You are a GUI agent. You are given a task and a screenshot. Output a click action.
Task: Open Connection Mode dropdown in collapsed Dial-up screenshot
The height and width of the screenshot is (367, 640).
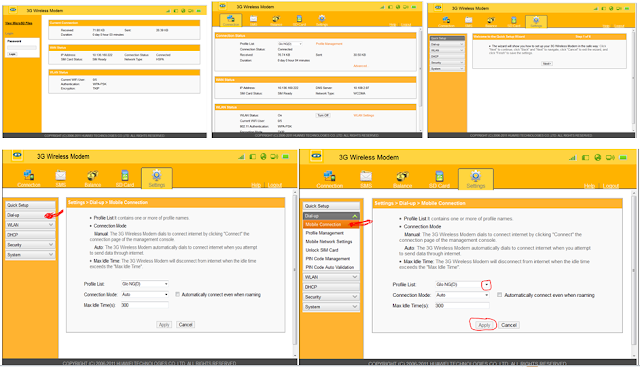point(166,294)
